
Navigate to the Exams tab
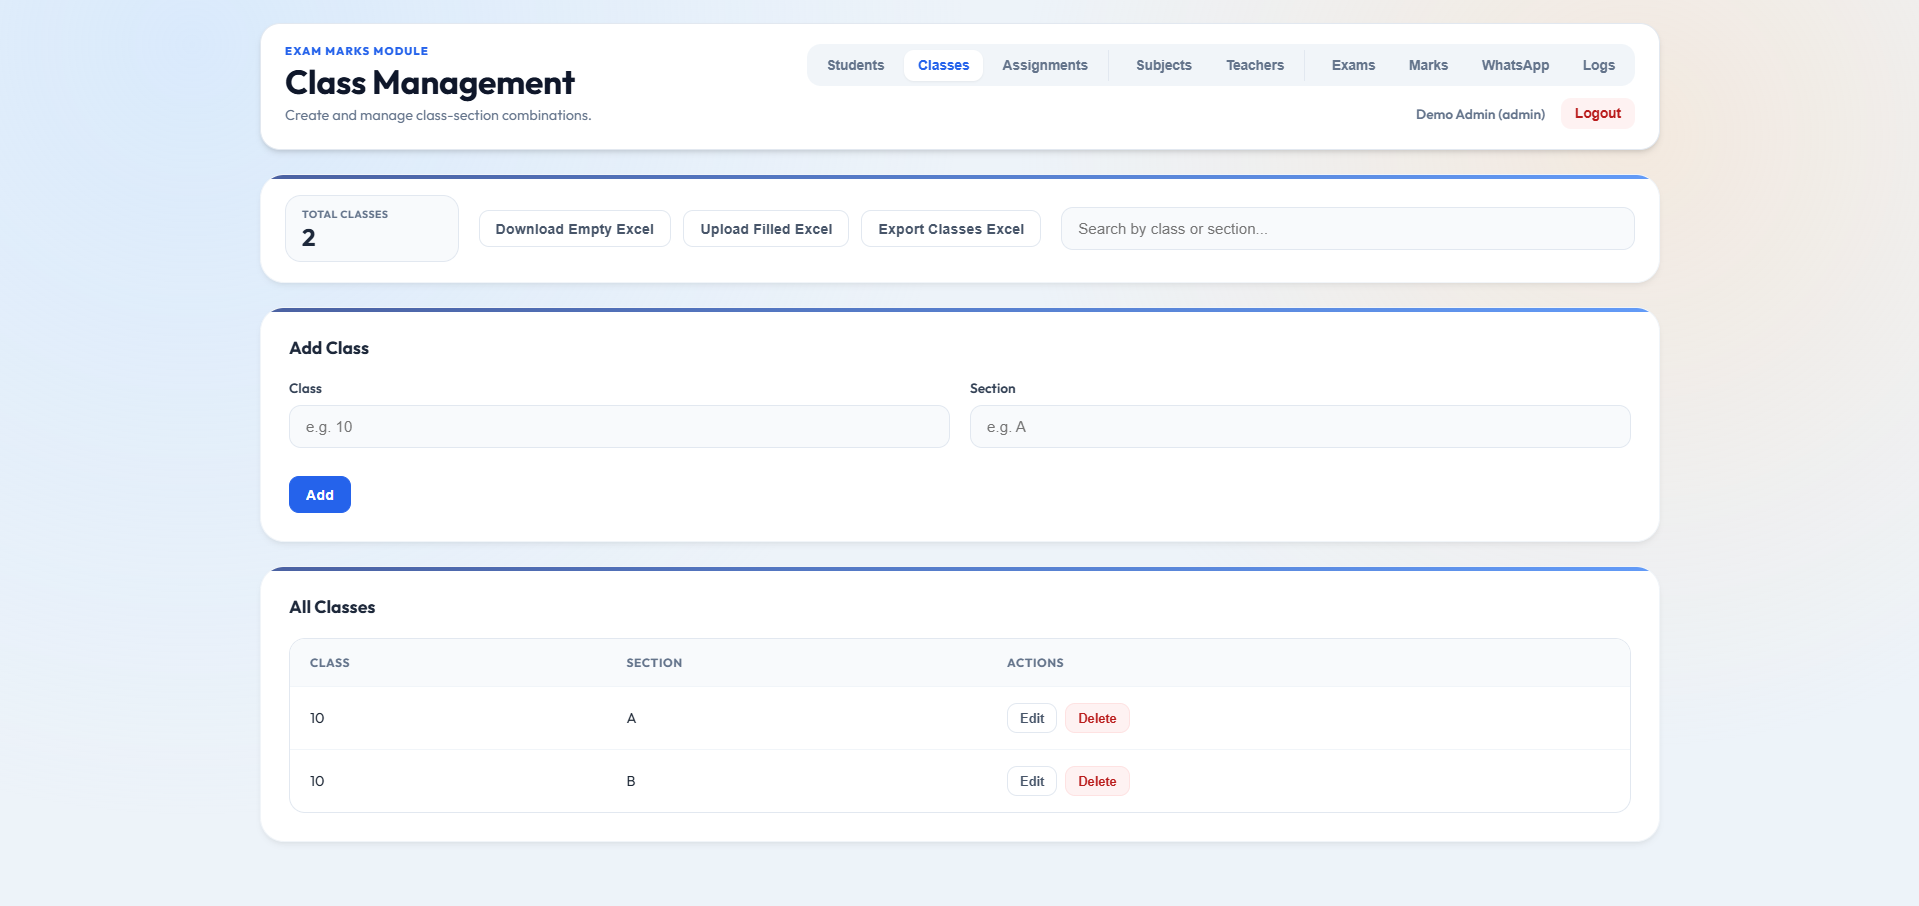click(x=1353, y=65)
